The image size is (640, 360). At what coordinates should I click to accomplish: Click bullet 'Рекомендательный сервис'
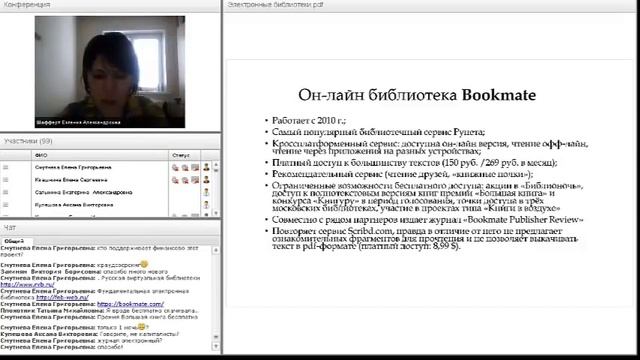tap(402, 174)
